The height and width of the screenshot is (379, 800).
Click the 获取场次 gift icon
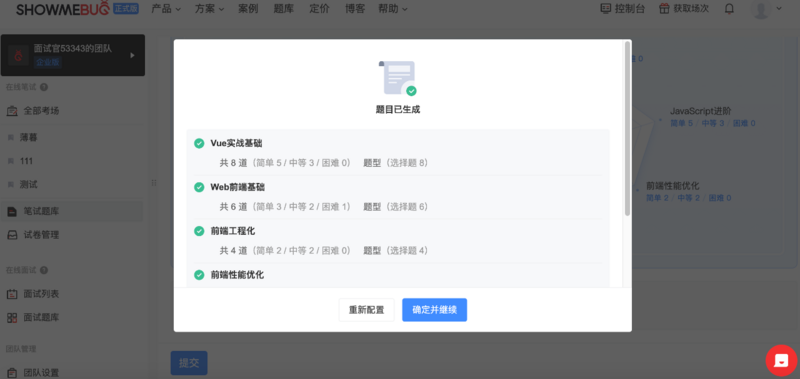(664, 9)
